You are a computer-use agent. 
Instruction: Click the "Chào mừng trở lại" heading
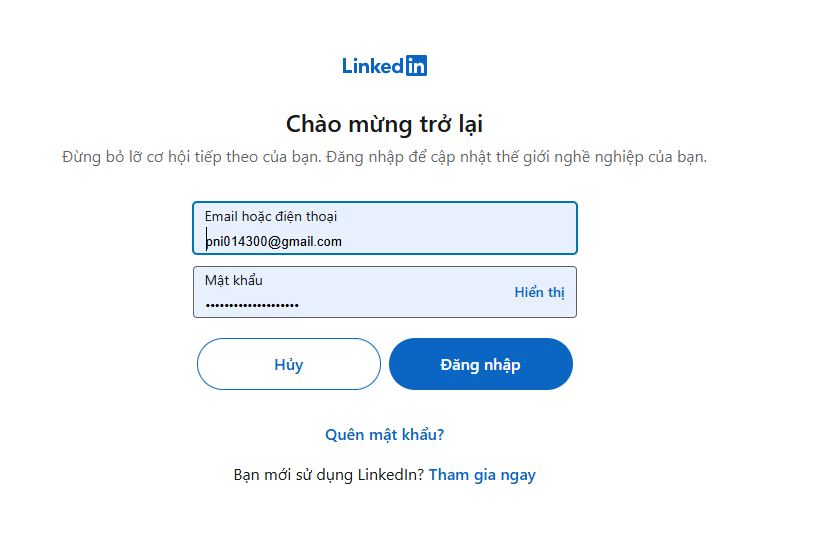point(384,123)
